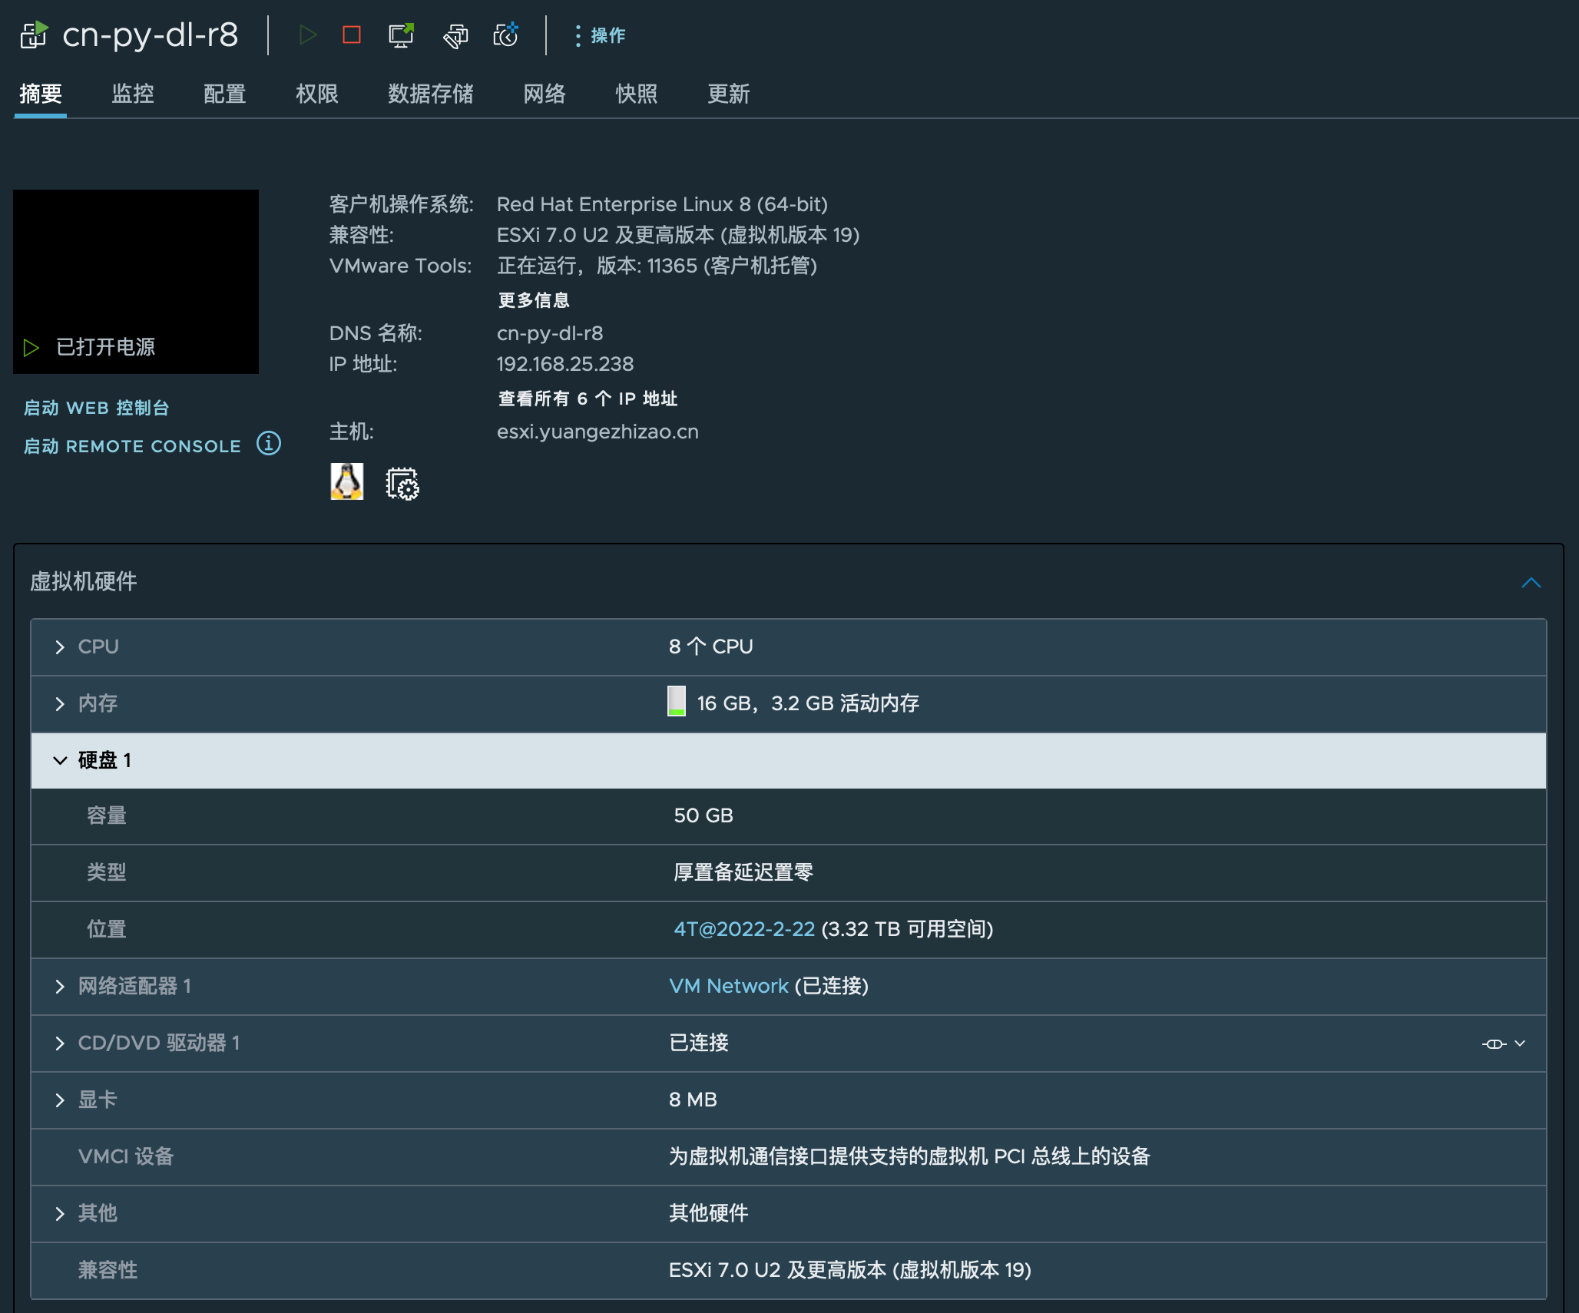Screen dimensions: 1579x1313
Task: Expand the CD/DVD 驱动器 1 row
Action: [x=60, y=1044]
